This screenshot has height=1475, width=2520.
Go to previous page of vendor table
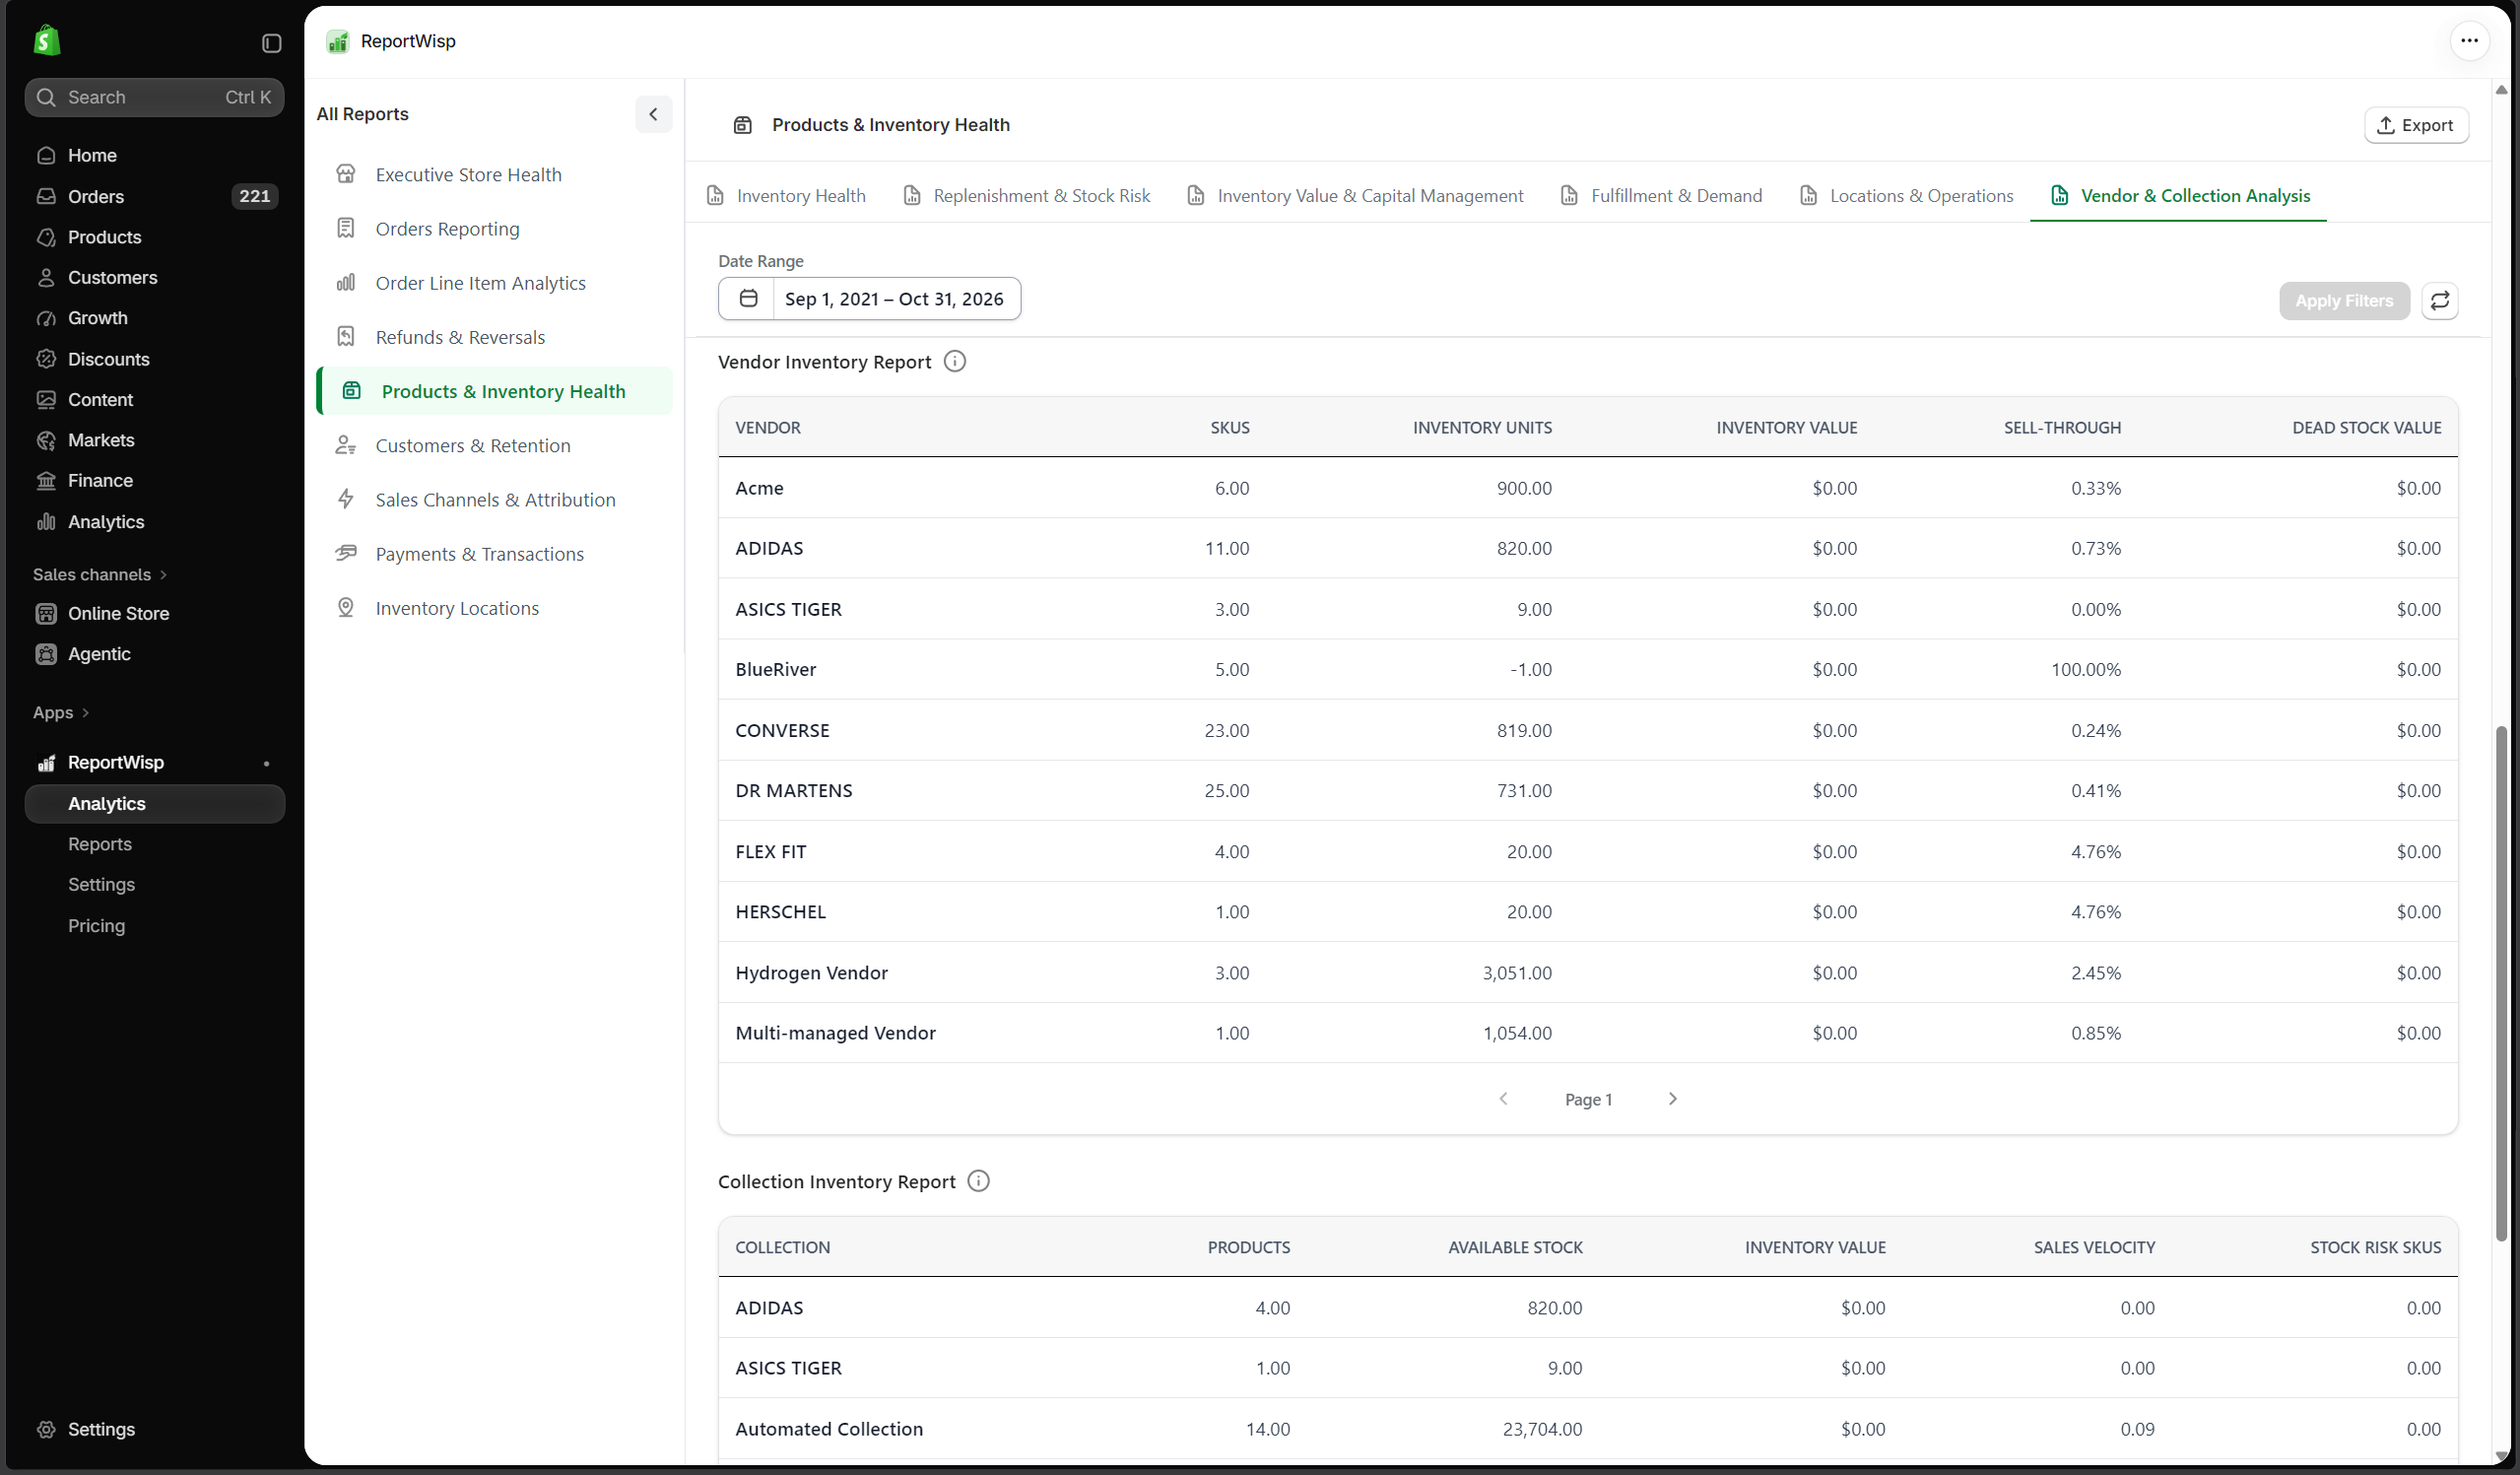point(1503,1099)
